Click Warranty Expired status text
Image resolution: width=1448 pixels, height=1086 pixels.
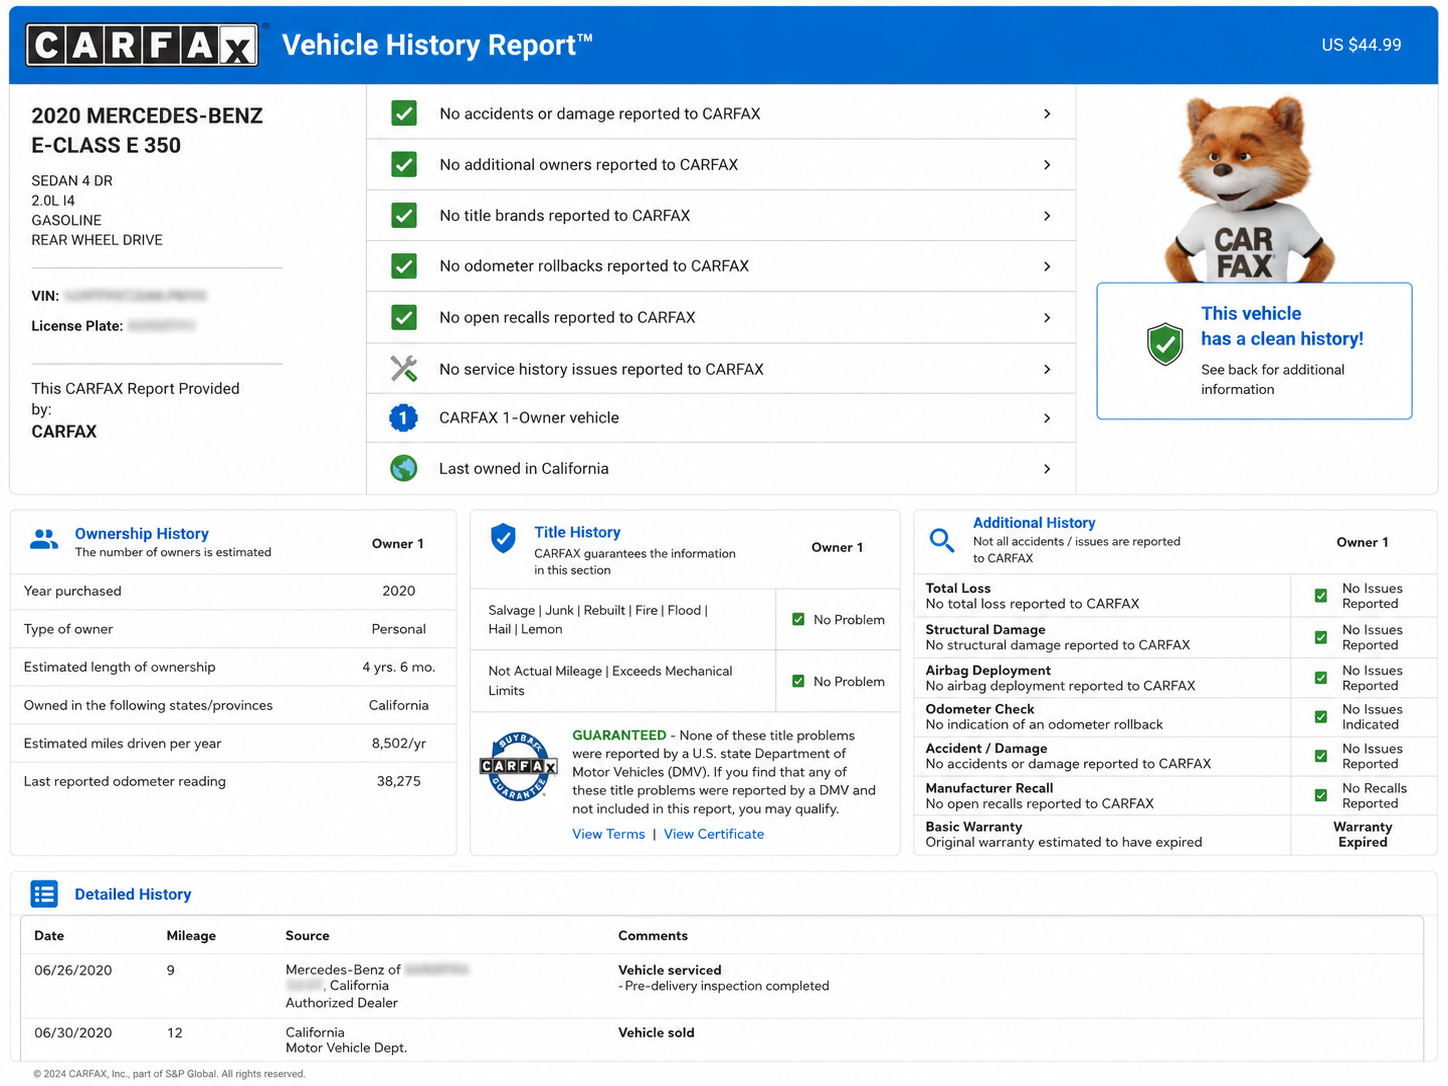pyautogui.click(x=1363, y=834)
